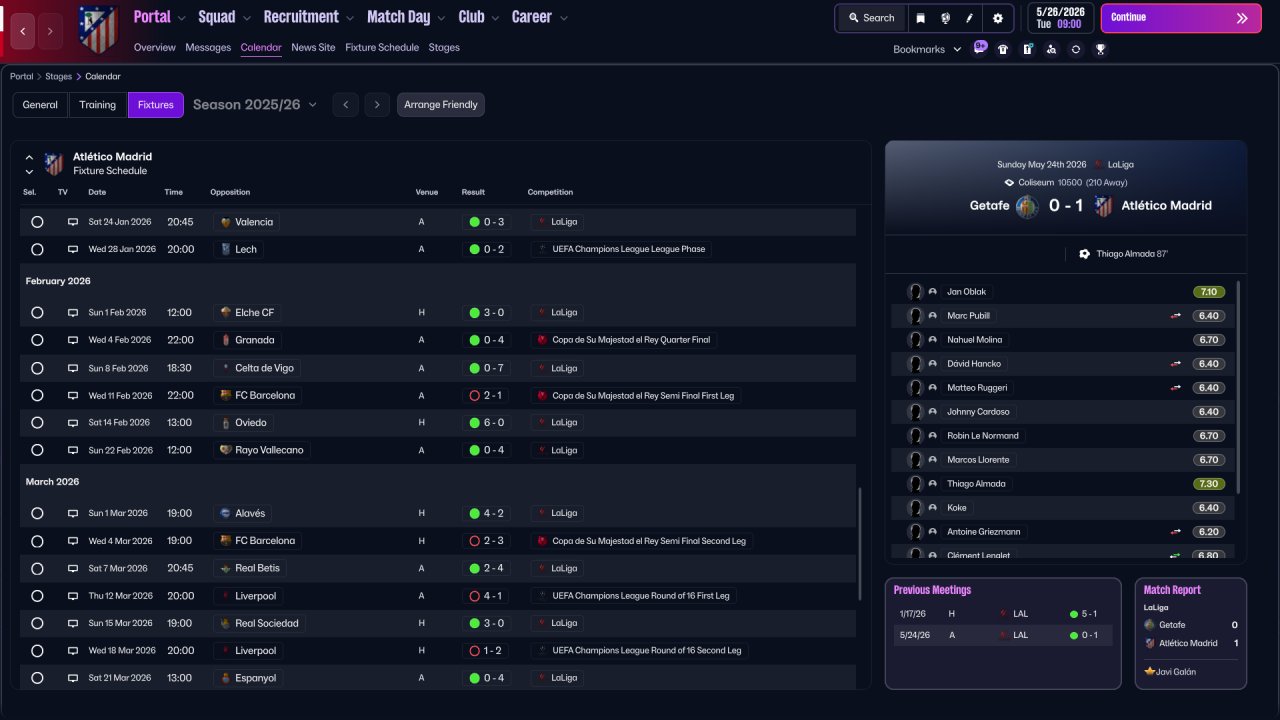The height and width of the screenshot is (720, 1280).
Task: Click the goal ball icon beside Thiago Almada 87'
Action: [x=1084, y=254]
